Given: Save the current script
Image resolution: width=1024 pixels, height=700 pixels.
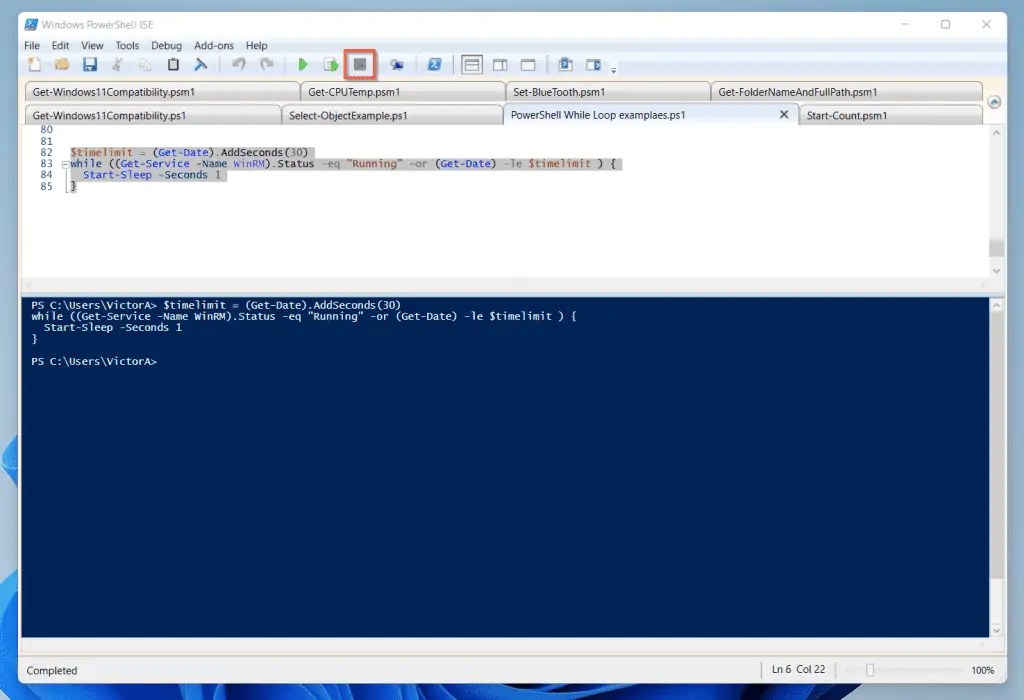Looking at the screenshot, I should (x=90, y=64).
